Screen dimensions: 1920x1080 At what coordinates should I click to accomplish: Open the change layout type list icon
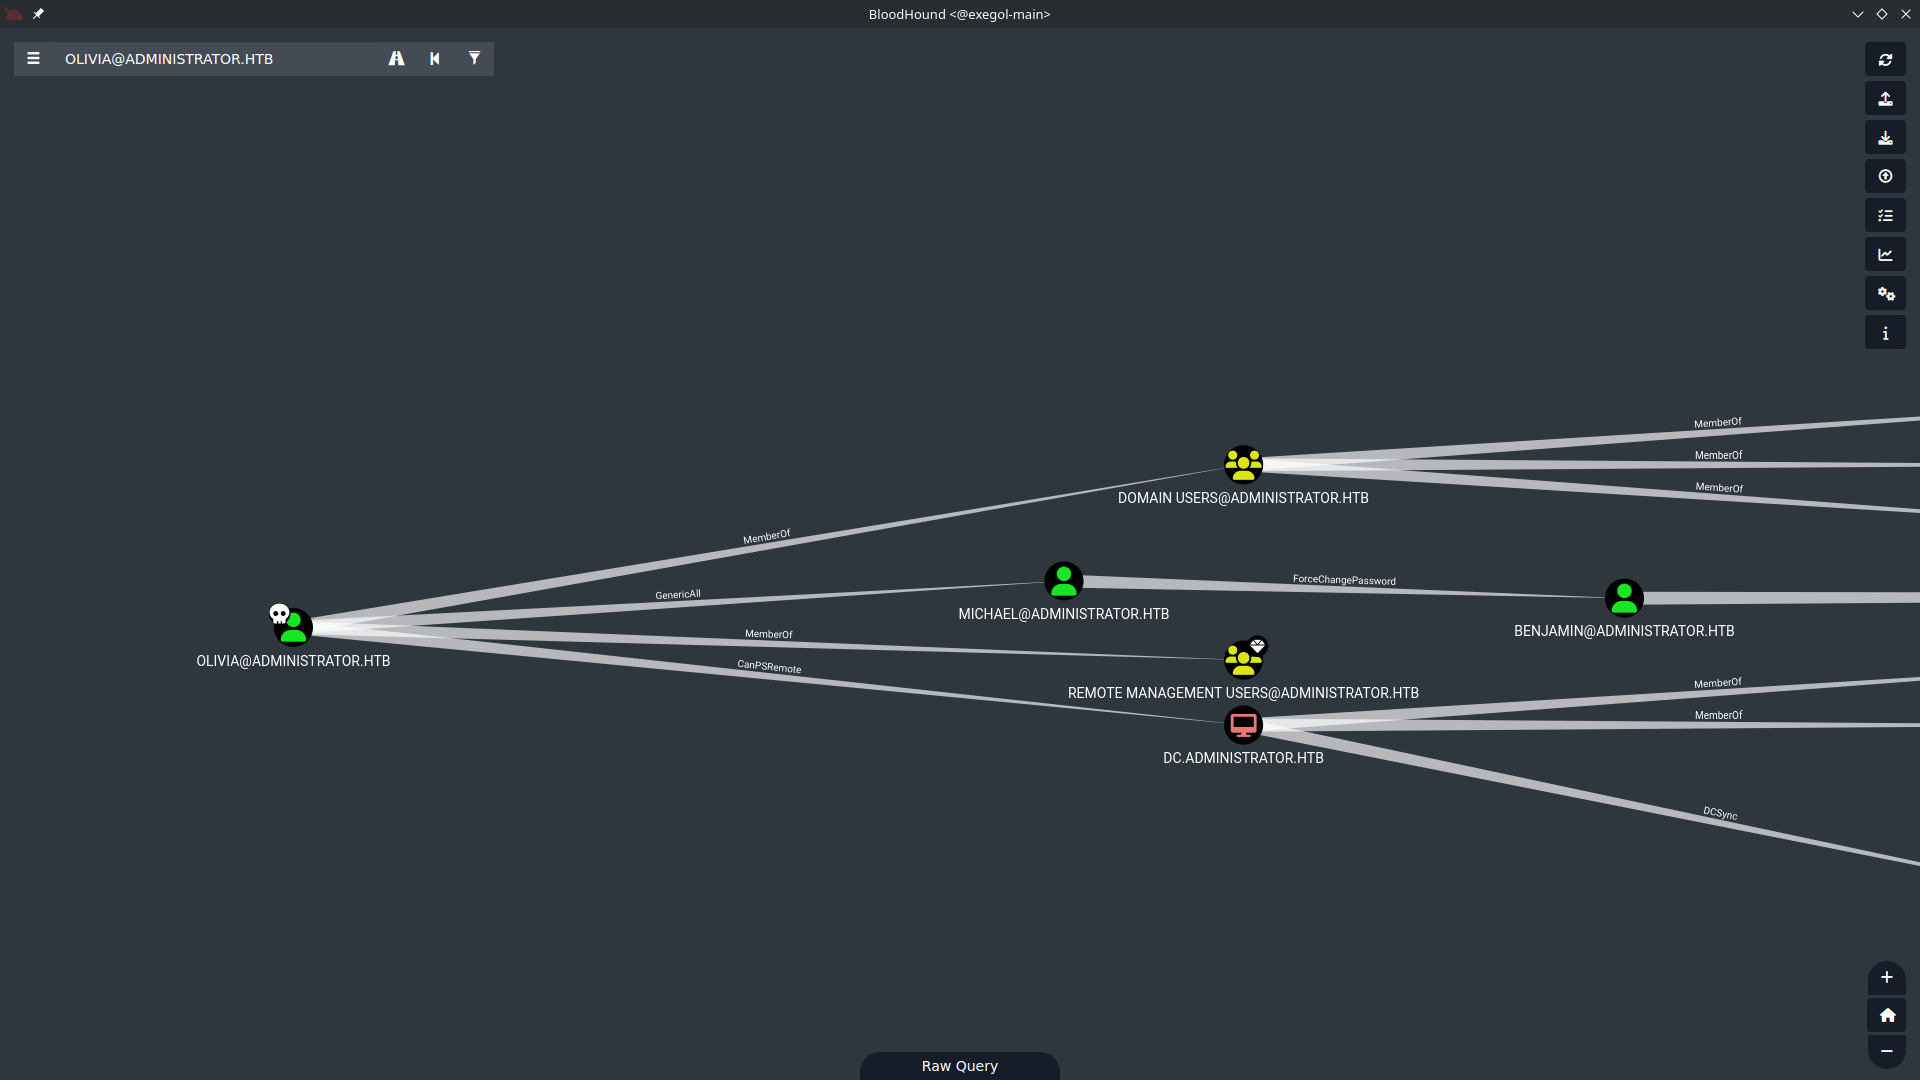tap(1885, 215)
